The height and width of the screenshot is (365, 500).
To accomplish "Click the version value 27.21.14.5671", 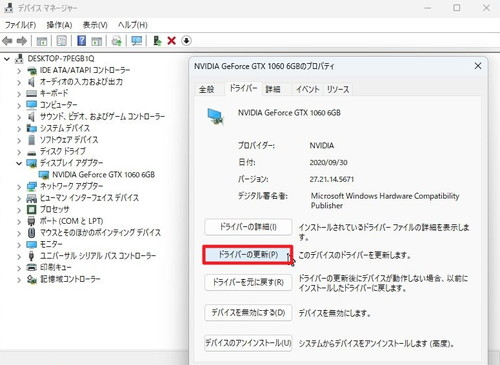I will 332,179.
